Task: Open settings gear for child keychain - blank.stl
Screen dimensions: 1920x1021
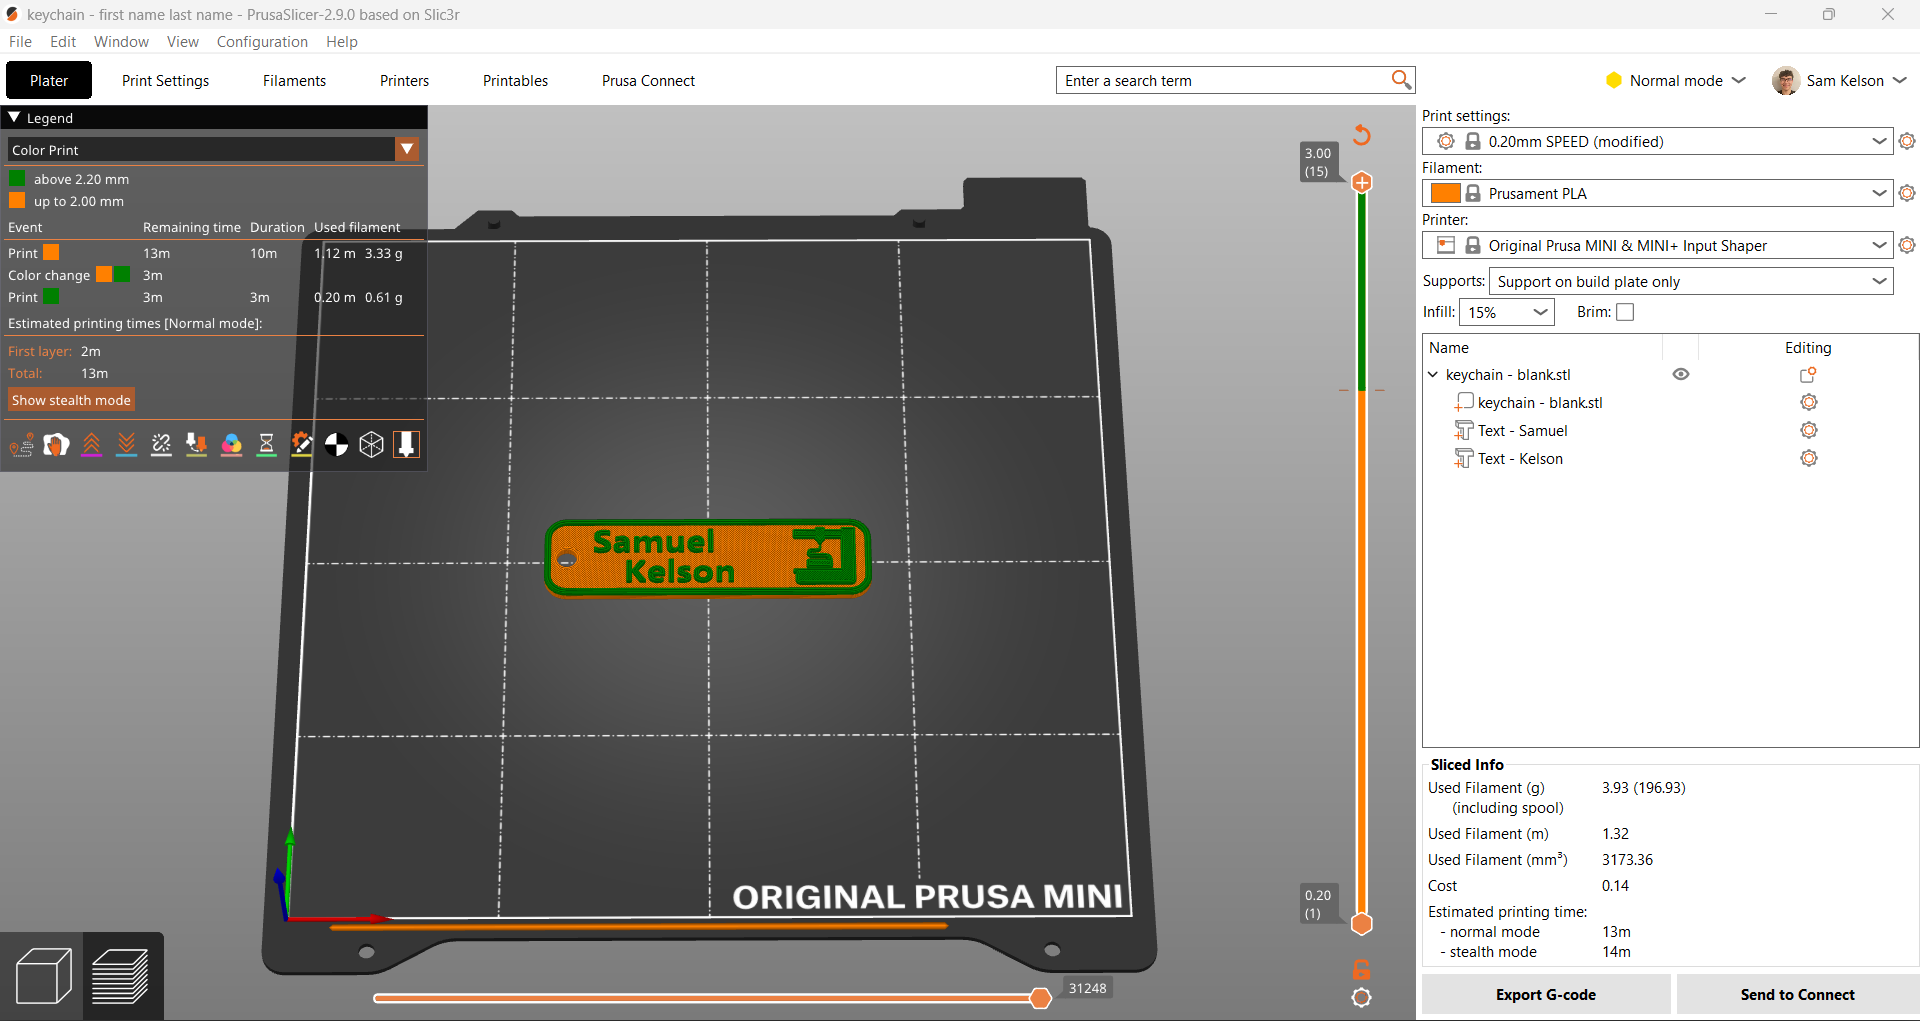Action: [1809, 402]
